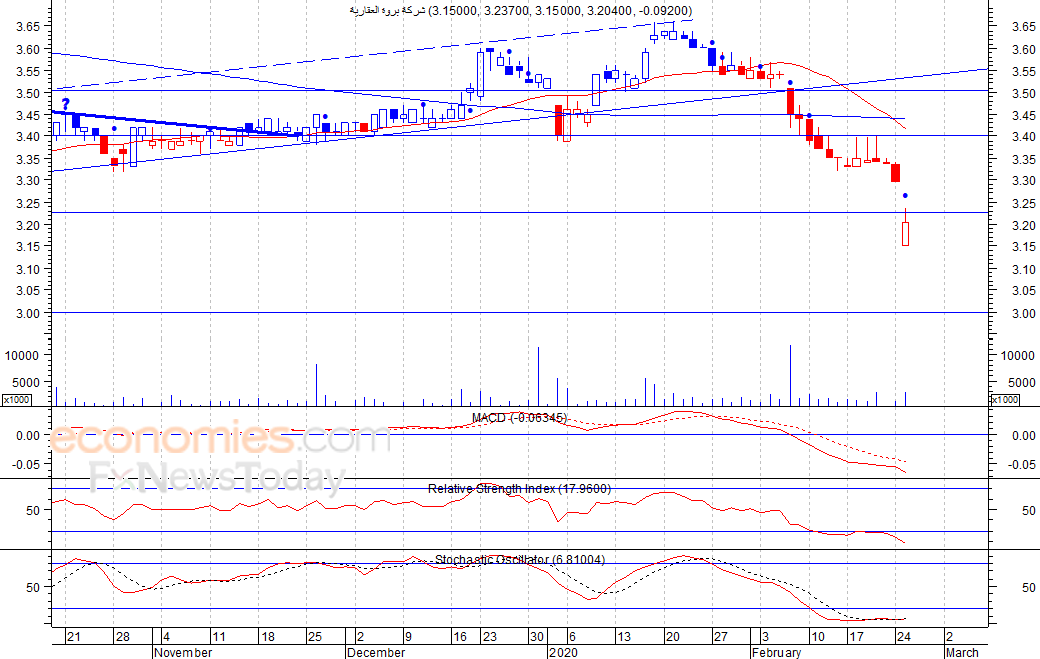Viewport: 1040px width, 659px height.
Task: Click the 3.50 value on right price axis
Action: [x=1024, y=93]
